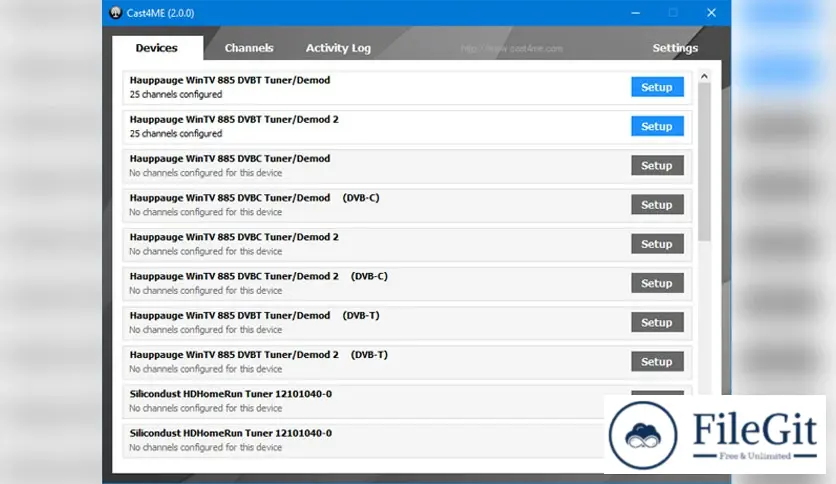Click Setup for DVBC Tuner/Demod 2 (DVB-C)
This screenshot has height=484, width=836.
pos(657,283)
